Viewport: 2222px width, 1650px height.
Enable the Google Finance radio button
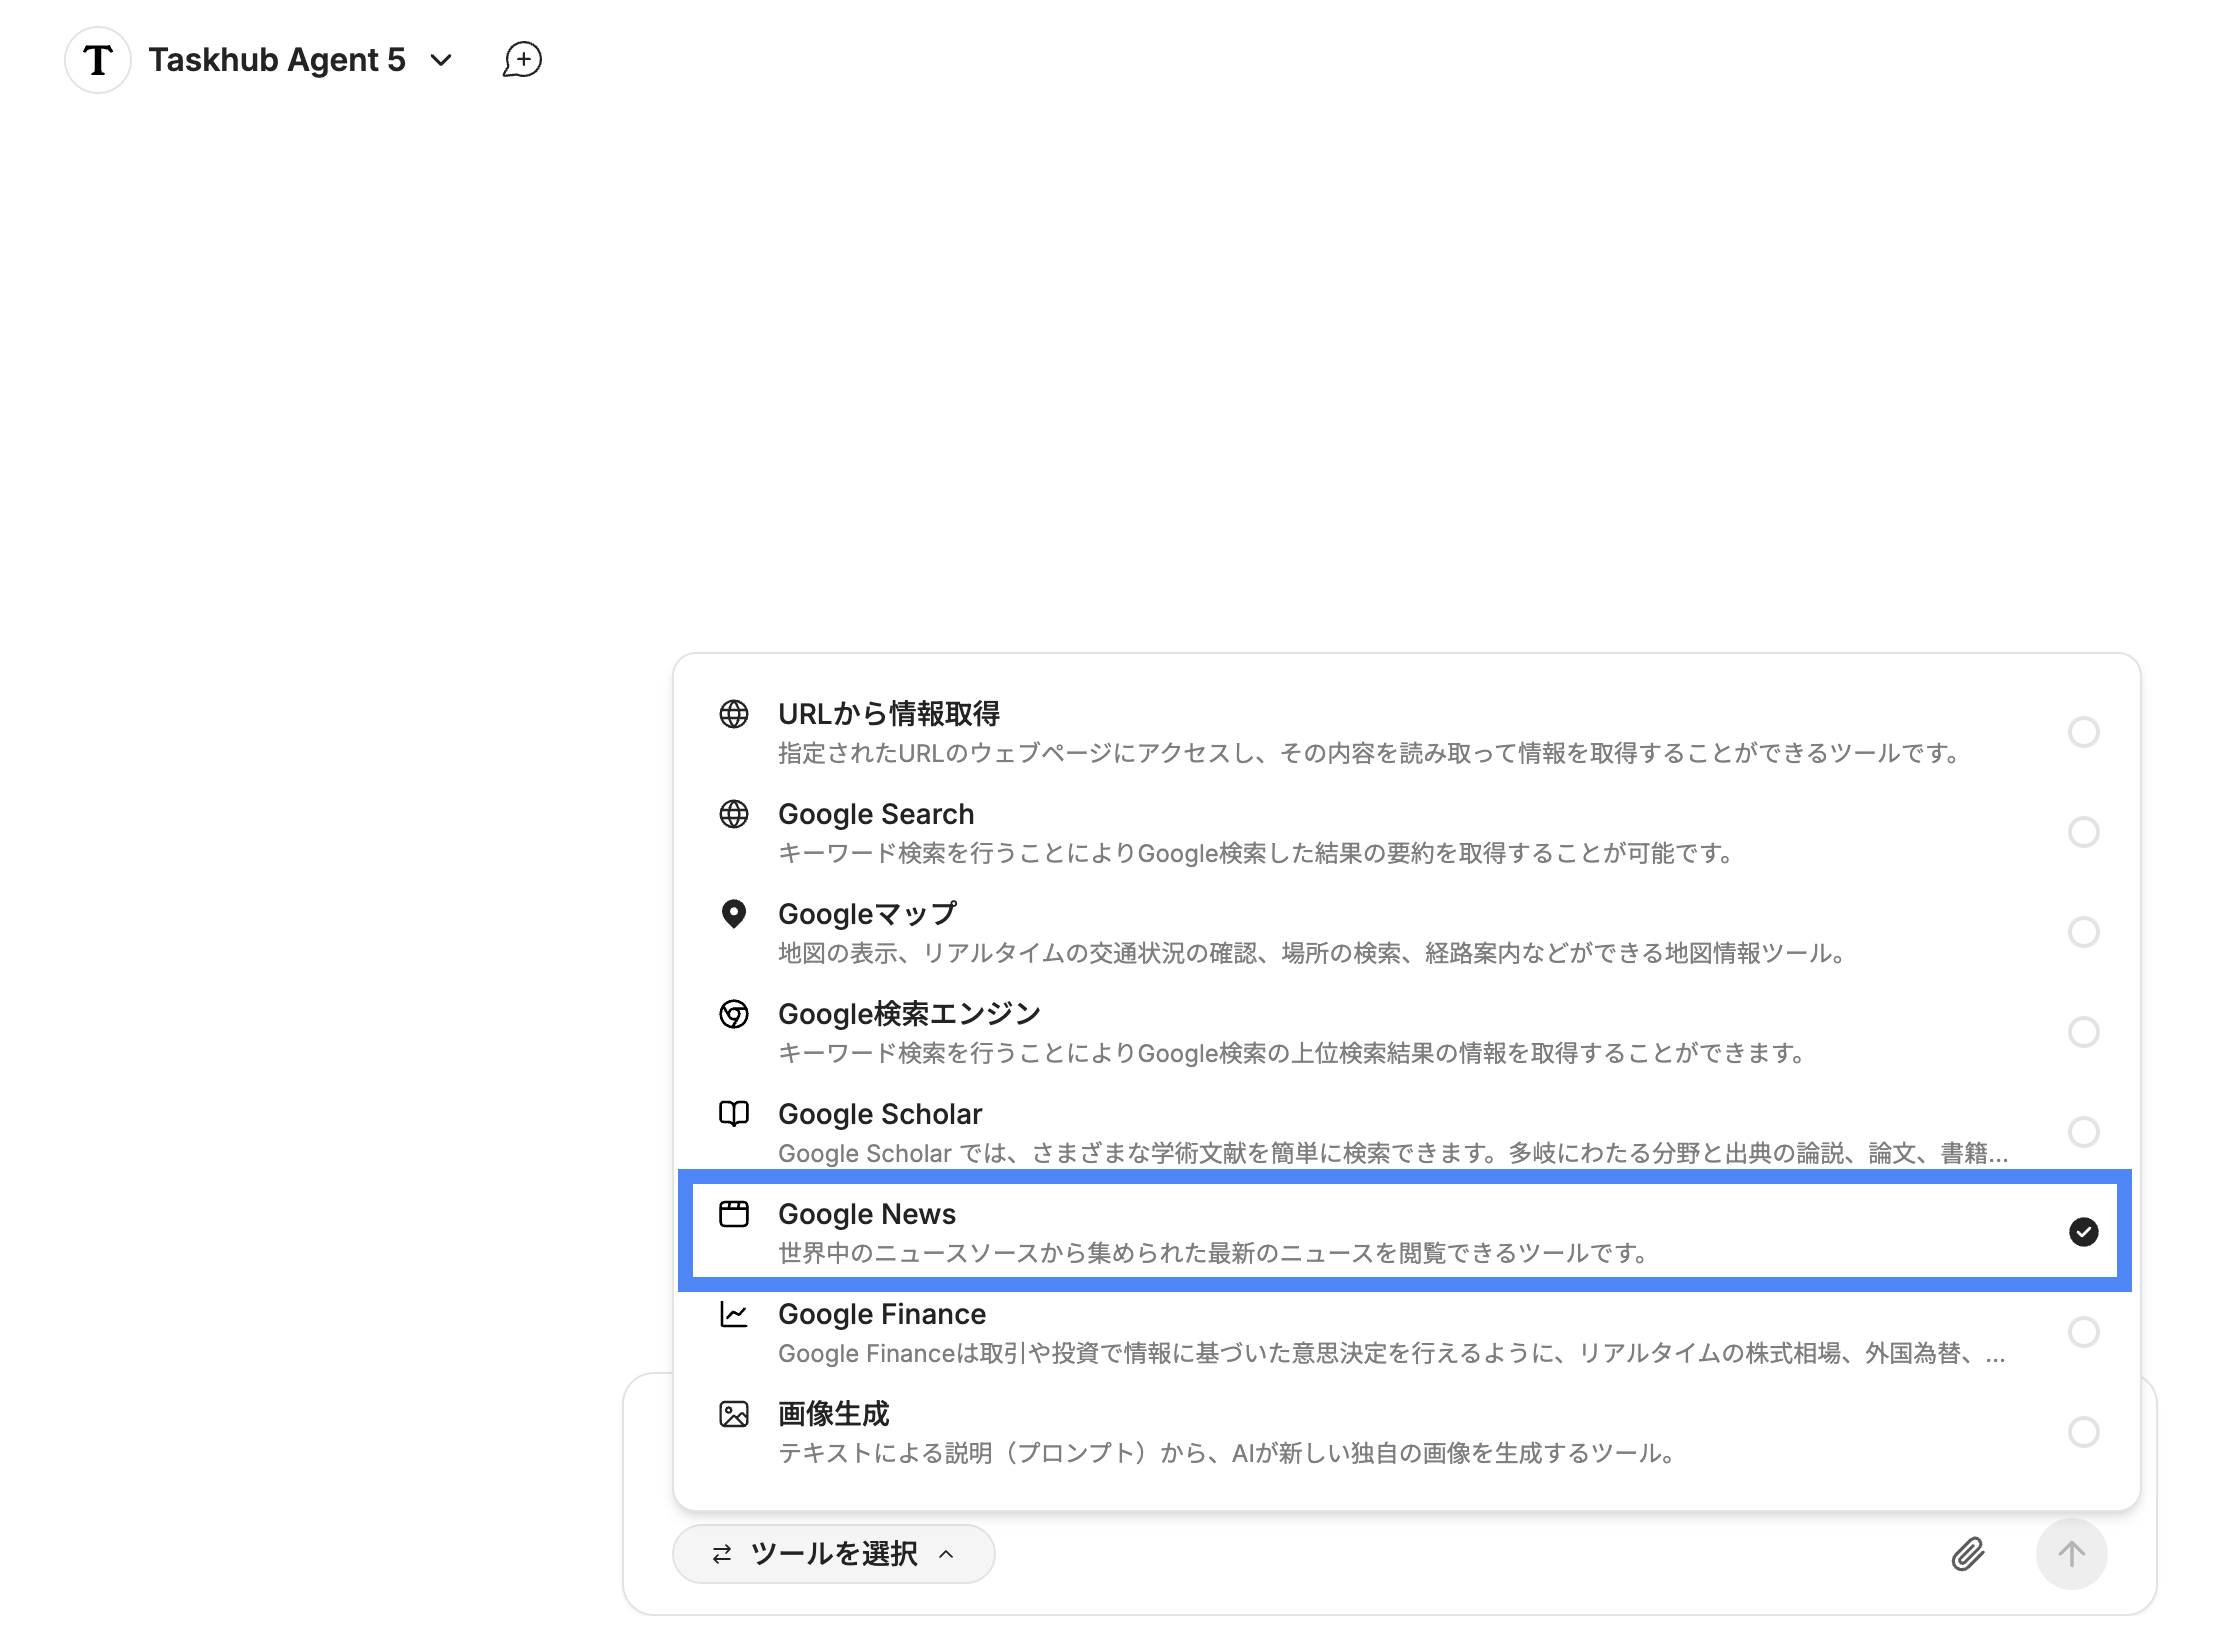point(2083,1332)
